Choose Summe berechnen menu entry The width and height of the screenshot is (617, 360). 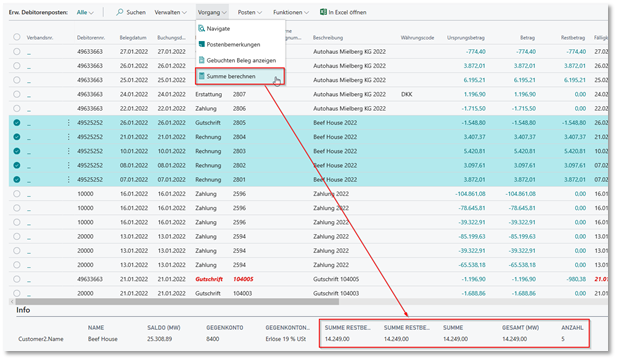coord(240,76)
